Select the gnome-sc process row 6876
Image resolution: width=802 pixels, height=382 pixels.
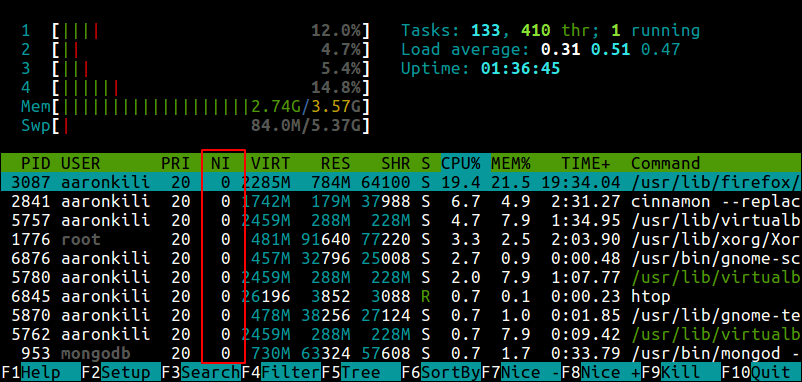(x=401, y=258)
